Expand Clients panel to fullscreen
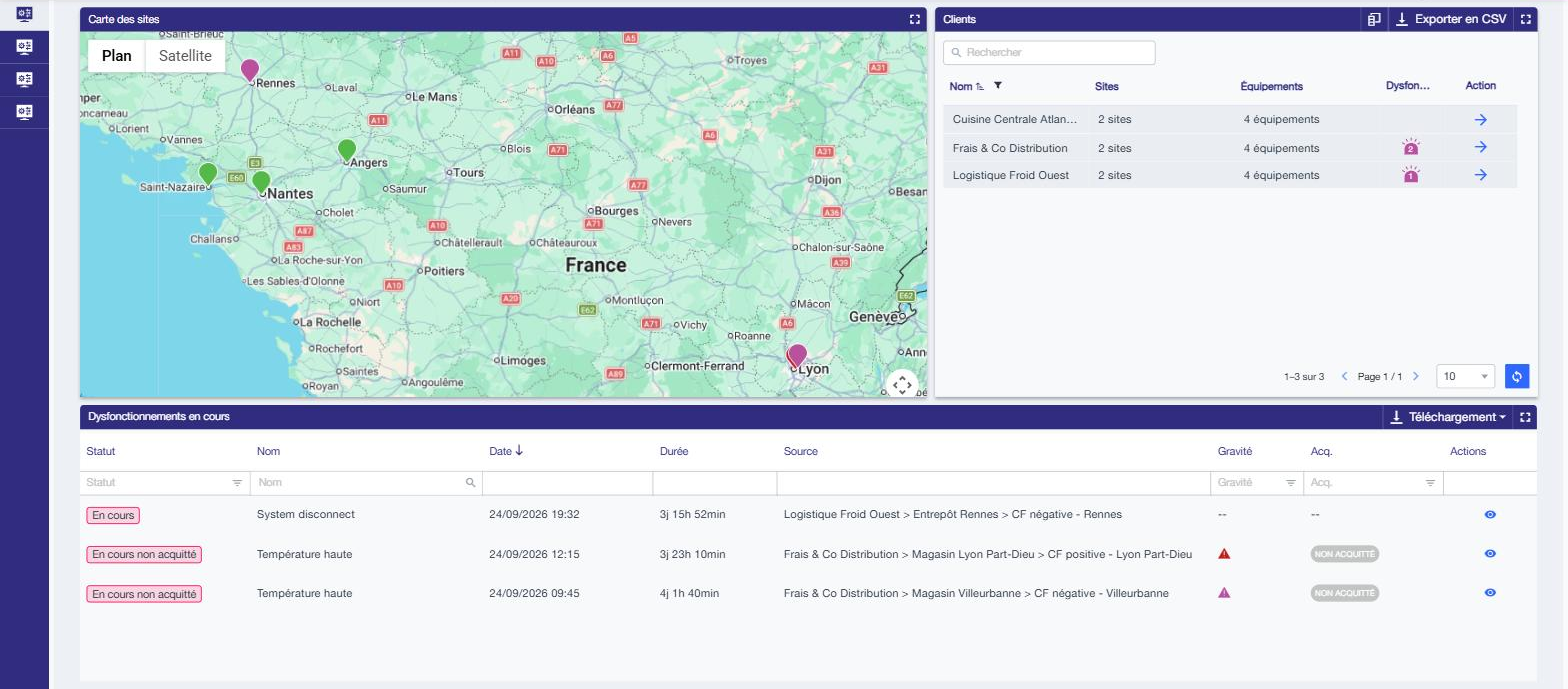This screenshot has height=689, width=1568. pos(1525,19)
